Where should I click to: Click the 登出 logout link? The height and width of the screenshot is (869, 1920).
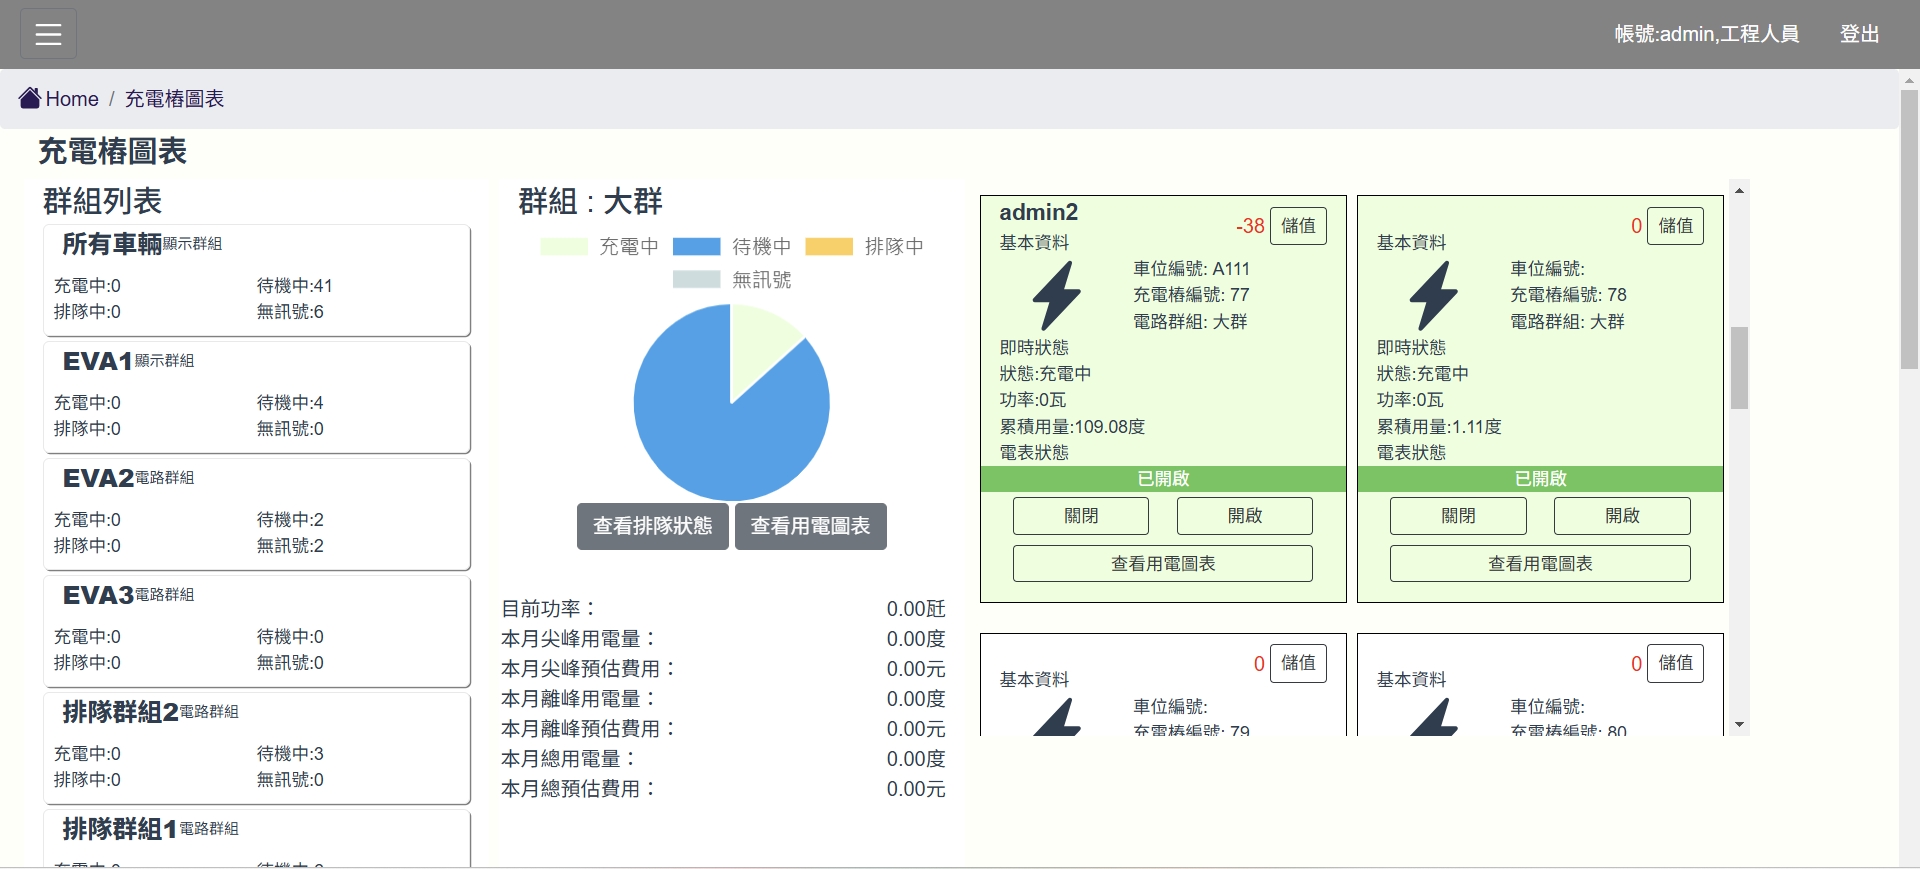point(1859,34)
